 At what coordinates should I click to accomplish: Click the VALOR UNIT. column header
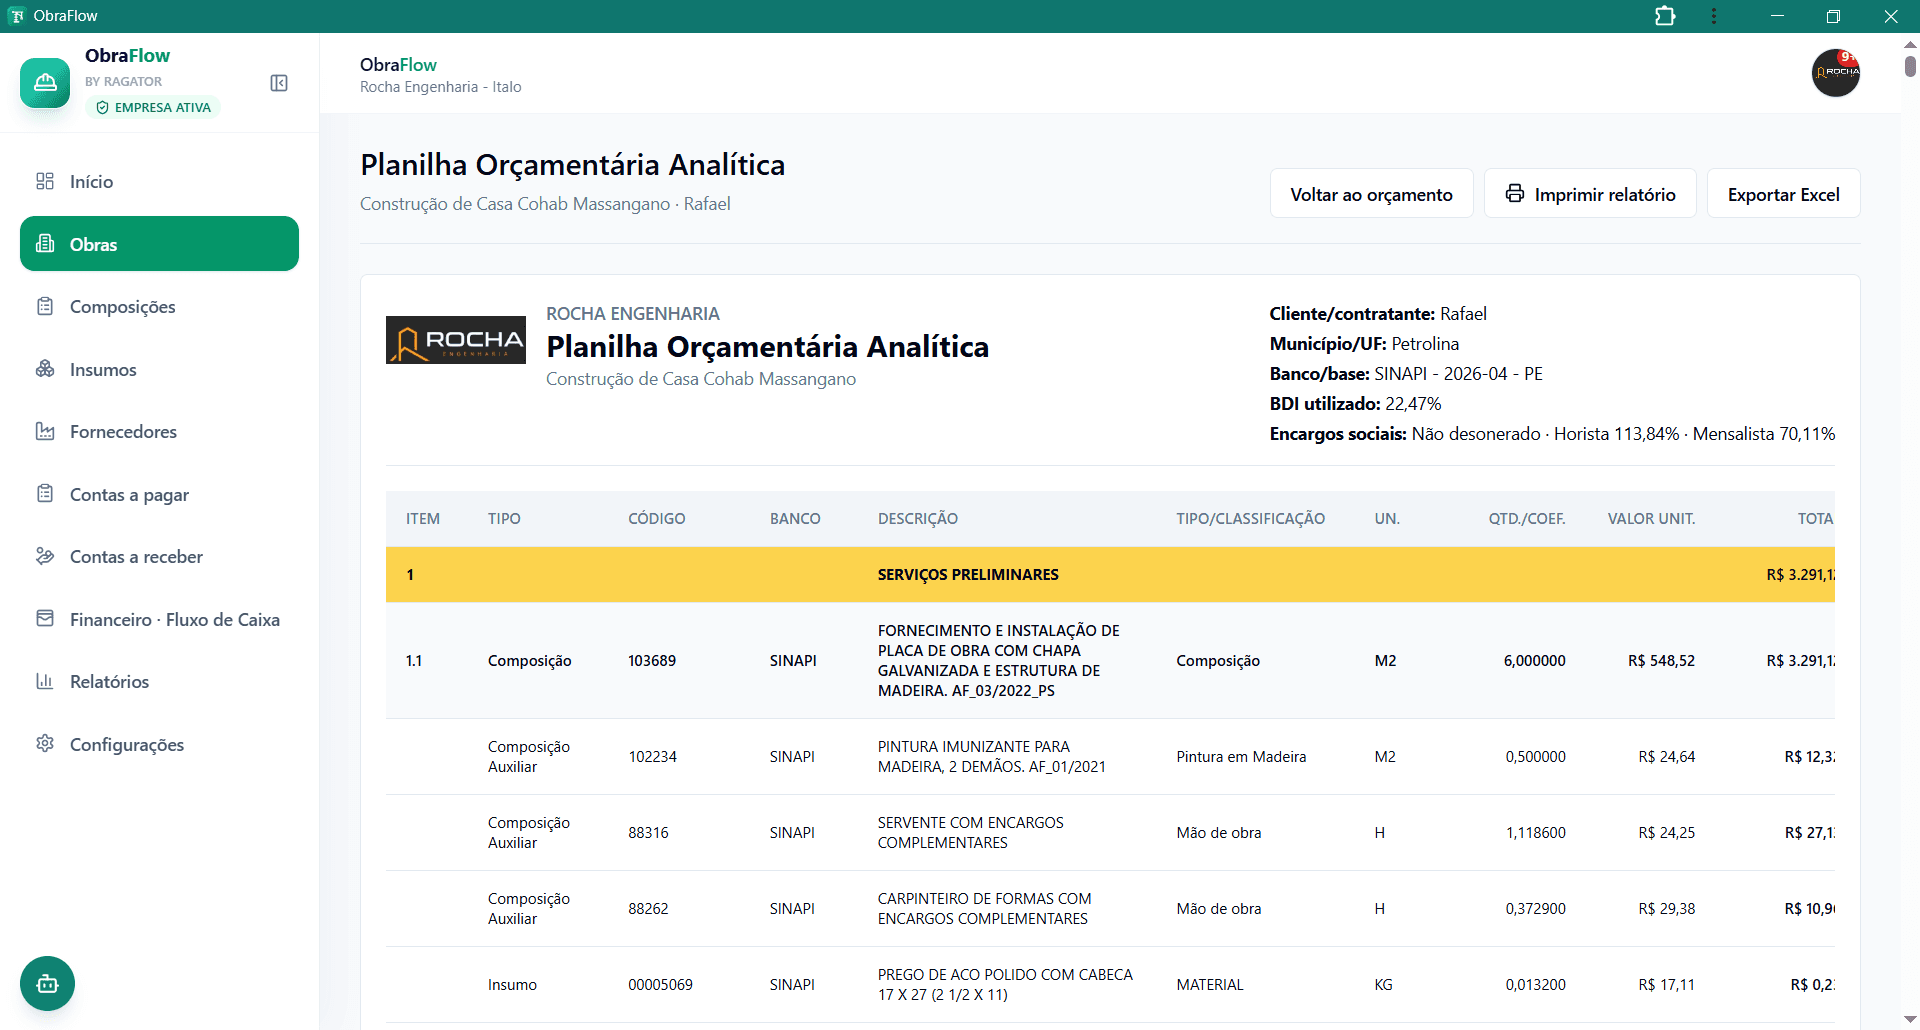1651,518
